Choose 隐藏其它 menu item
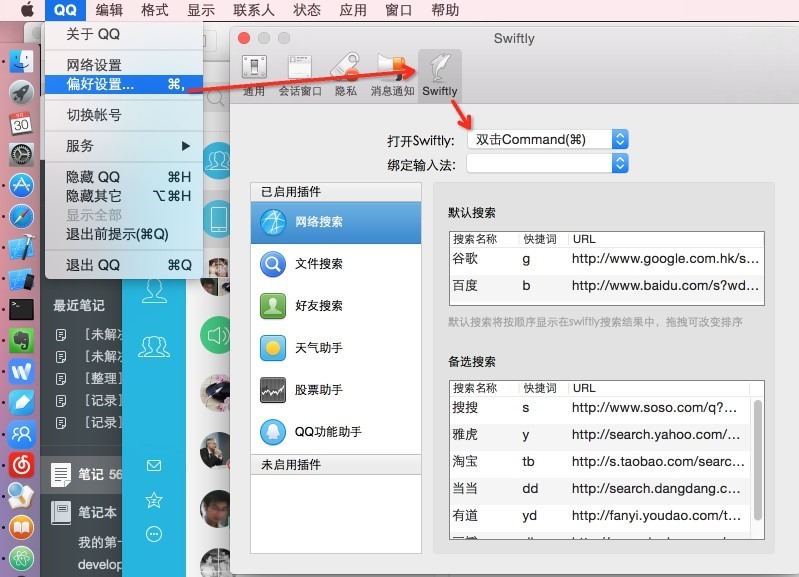Screen dimensions: 799x577 [124, 196]
